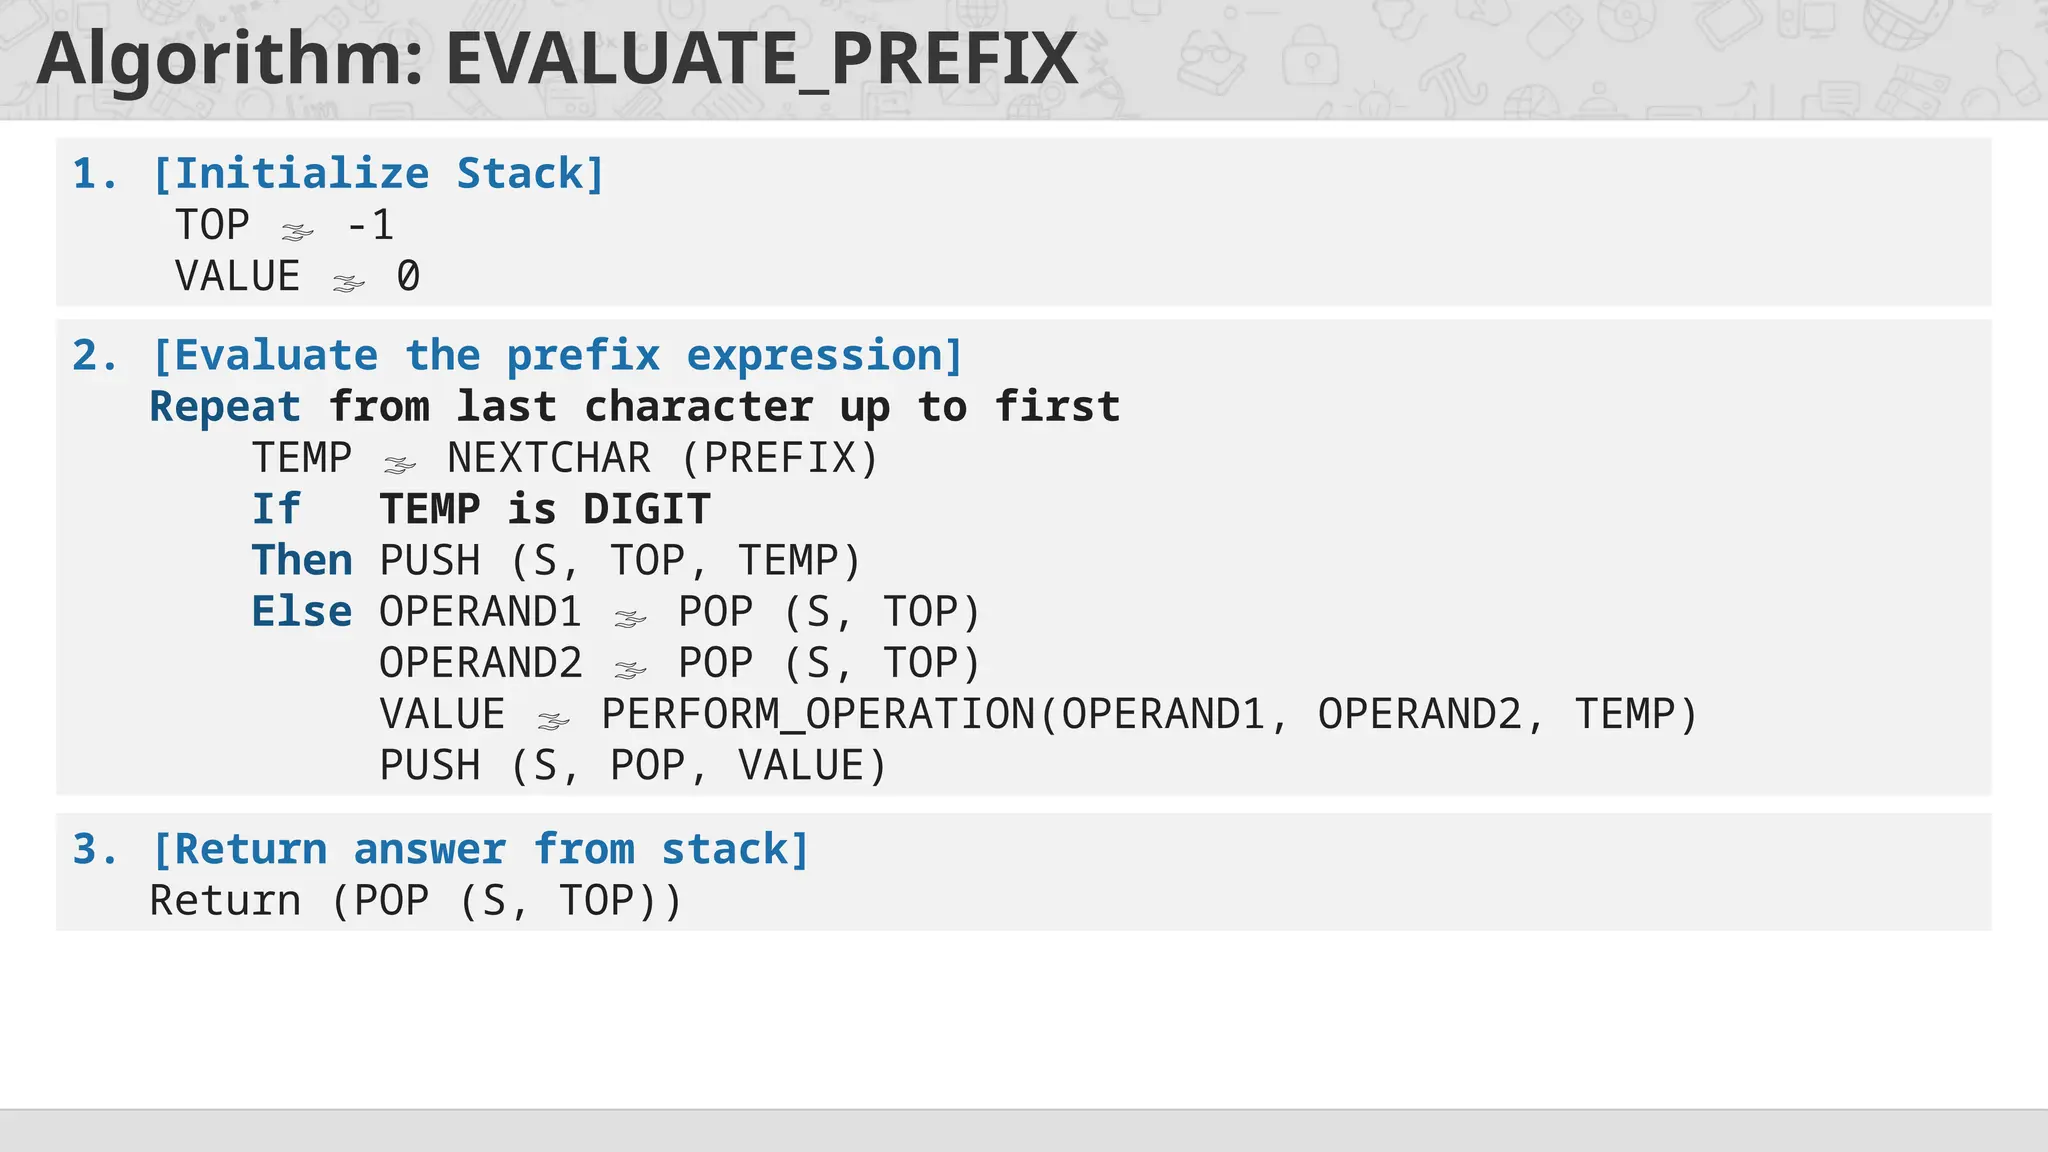2048x1152 pixels.
Task: Click the If keyword
Action: (276, 509)
